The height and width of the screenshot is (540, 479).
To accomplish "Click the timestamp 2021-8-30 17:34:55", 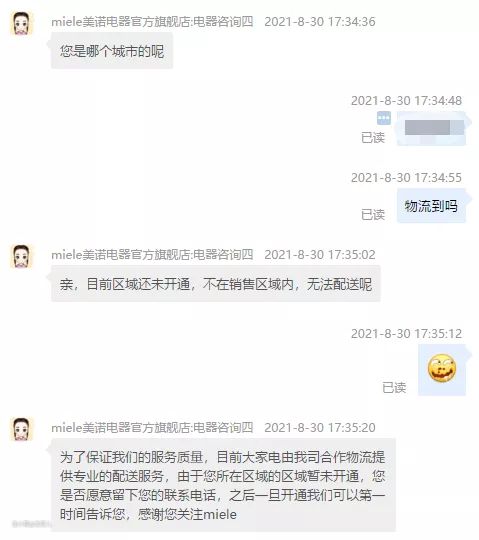I will (x=406, y=177).
